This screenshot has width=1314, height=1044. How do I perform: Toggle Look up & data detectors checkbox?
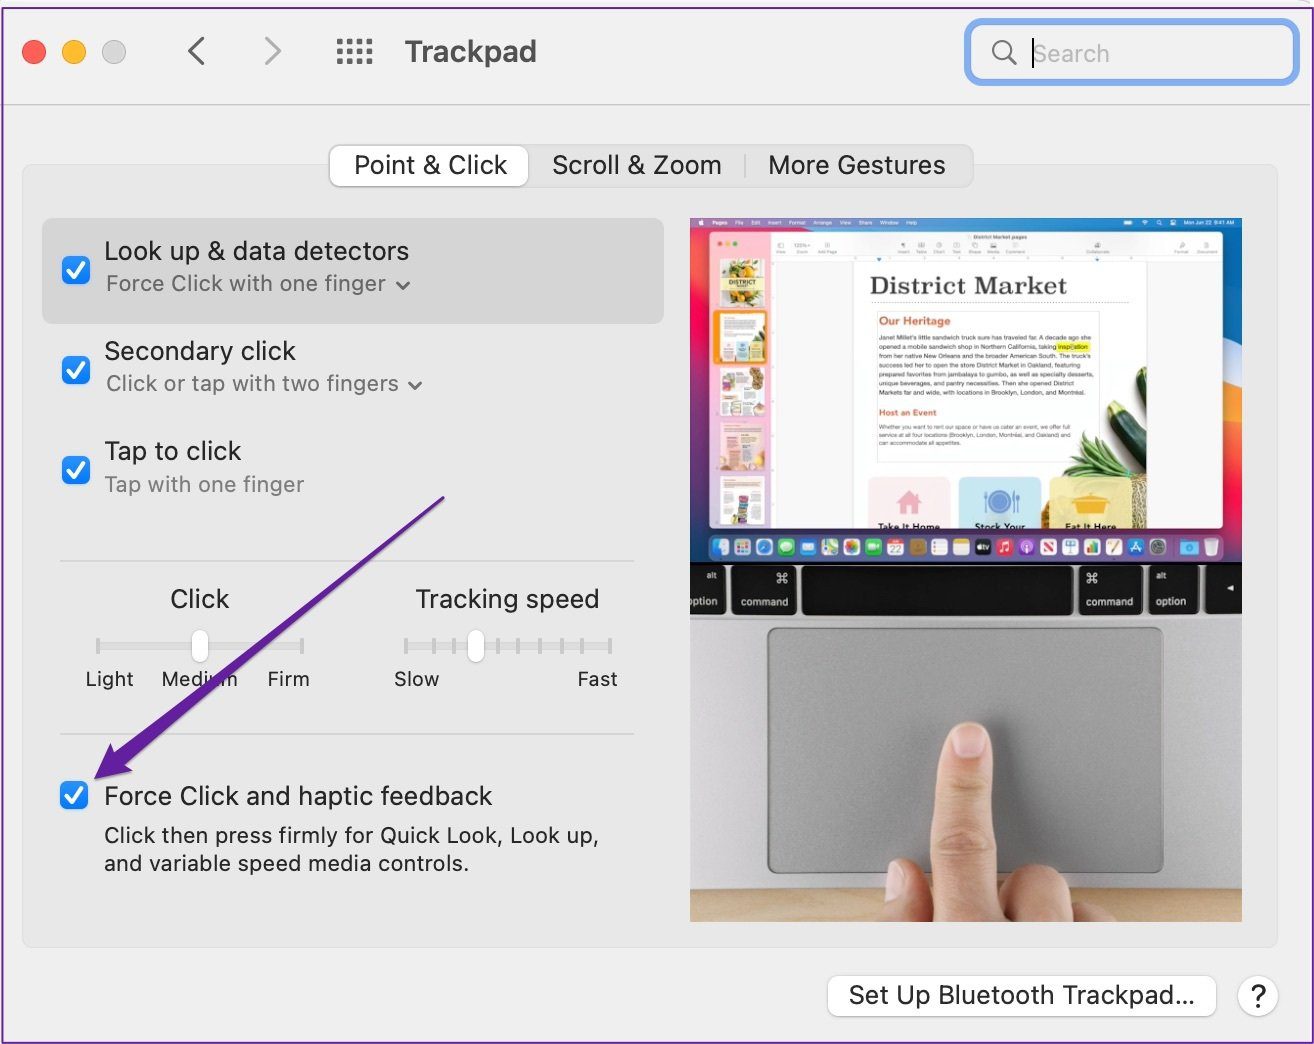(76, 269)
